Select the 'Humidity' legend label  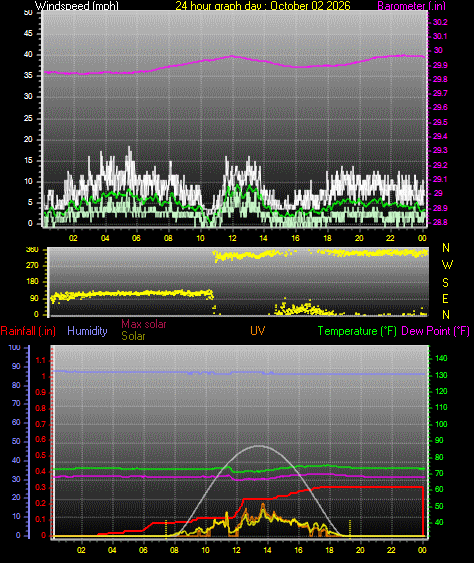[x=87, y=331]
